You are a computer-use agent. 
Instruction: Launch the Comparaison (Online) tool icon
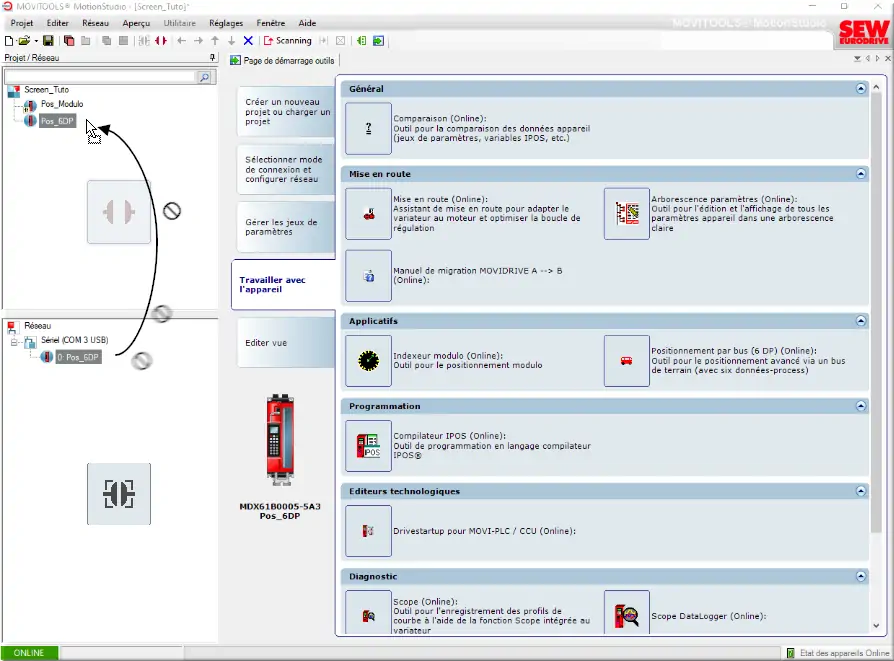pos(368,128)
